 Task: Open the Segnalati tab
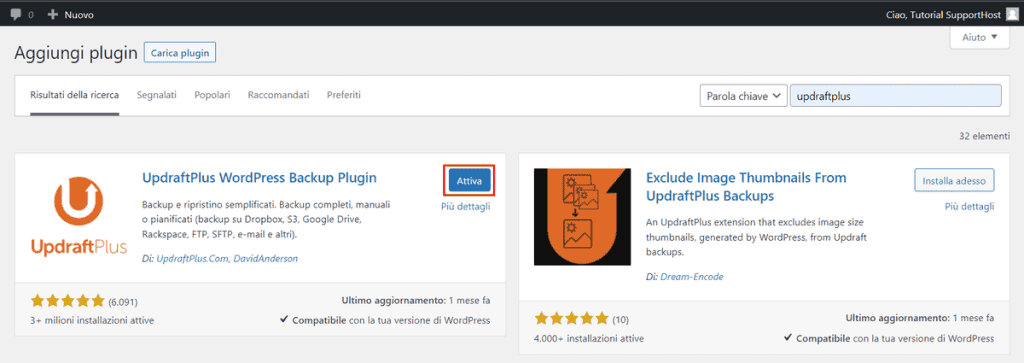pos(157,95)
